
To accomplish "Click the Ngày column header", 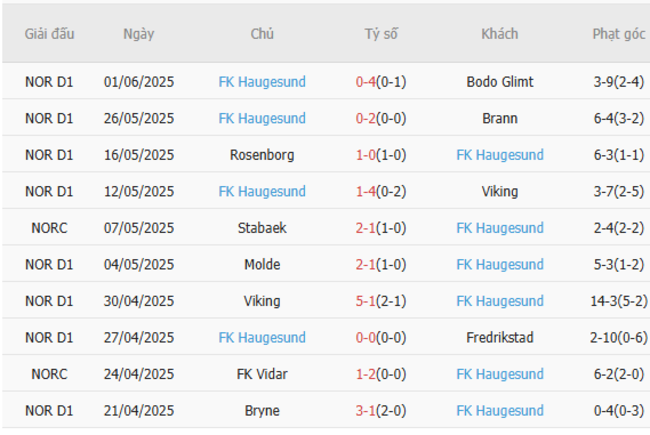I will click(139, 33).
